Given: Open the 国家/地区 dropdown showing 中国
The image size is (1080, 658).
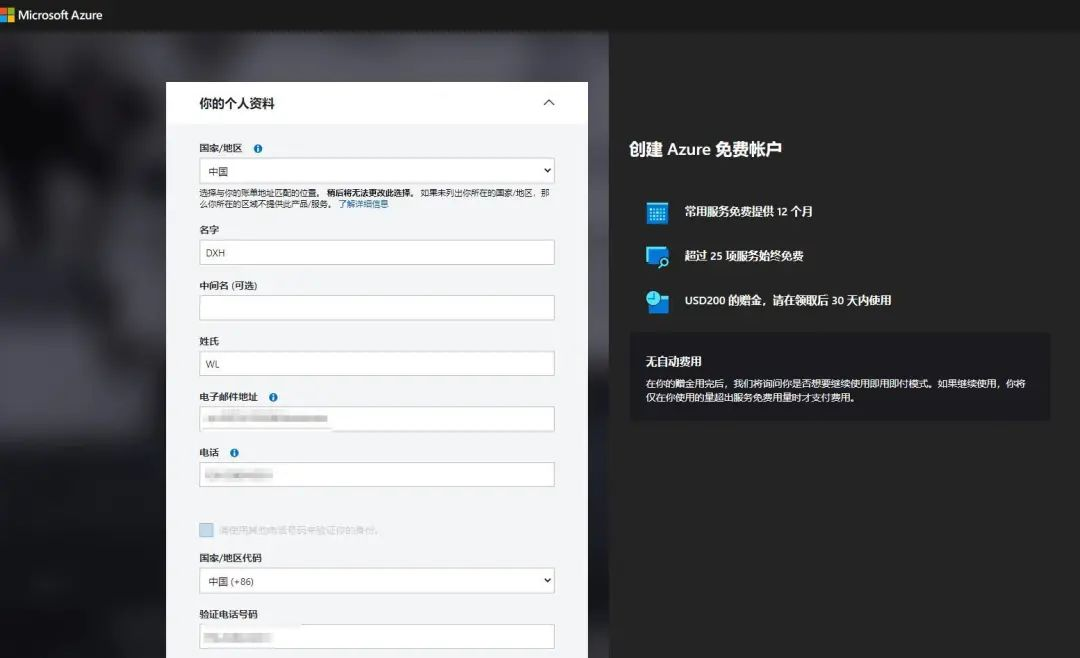Looking at the screenshot, I should point(377,171).
